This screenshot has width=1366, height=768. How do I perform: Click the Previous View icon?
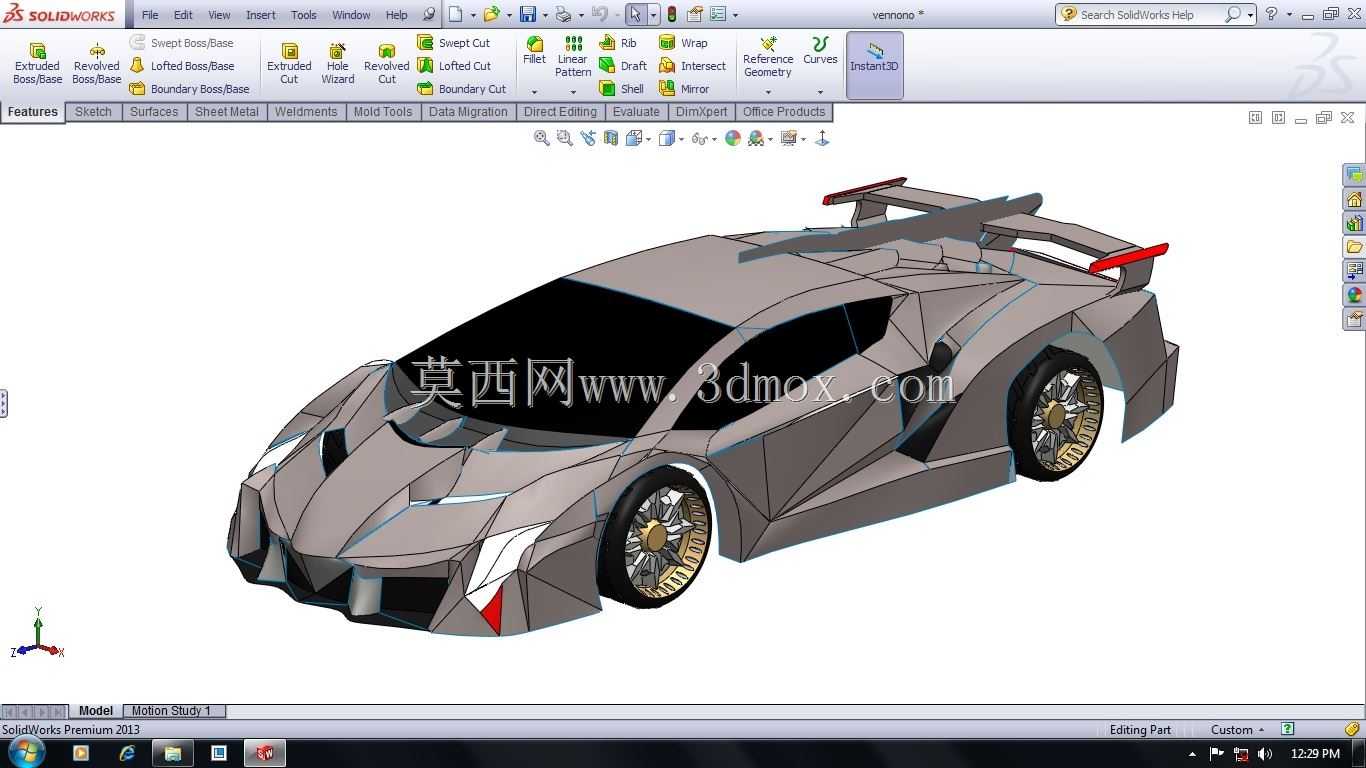point(588,139)
